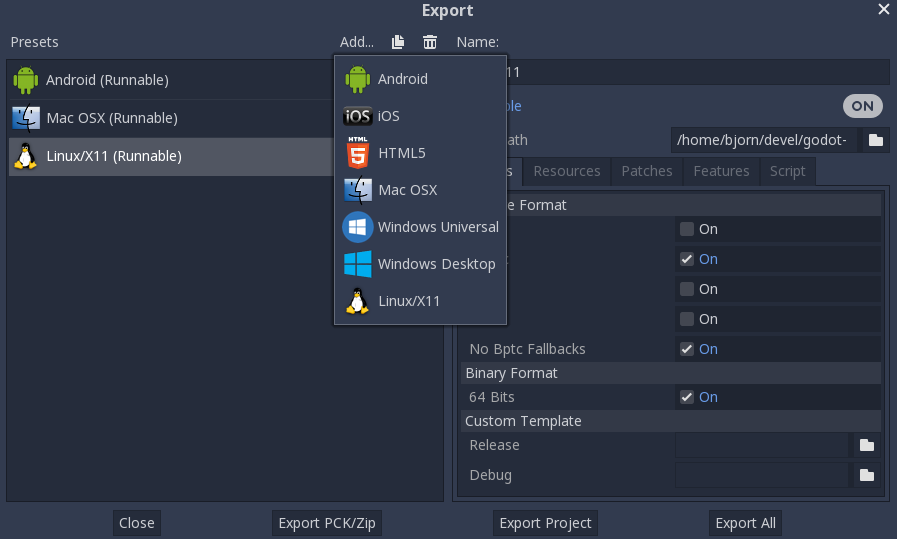Click the Binary Format section header
The width and height of the screenshot is (897, 539).
point(670,373)
